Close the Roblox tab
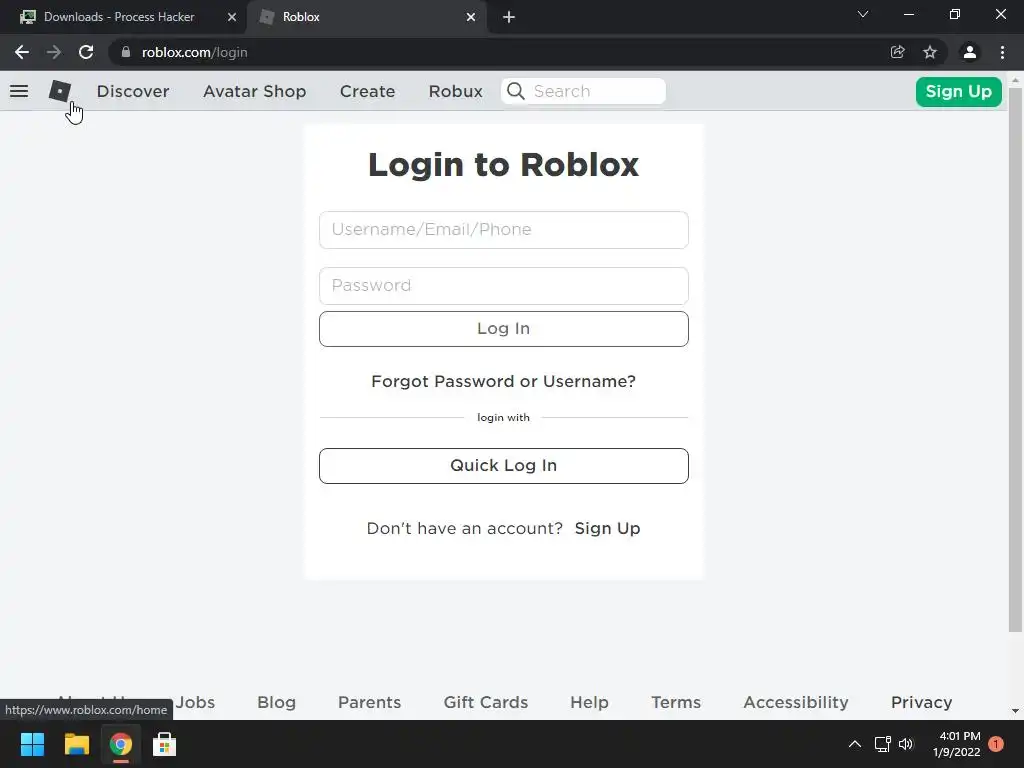This screenshot has width=1024, height=768. point(471,17)
